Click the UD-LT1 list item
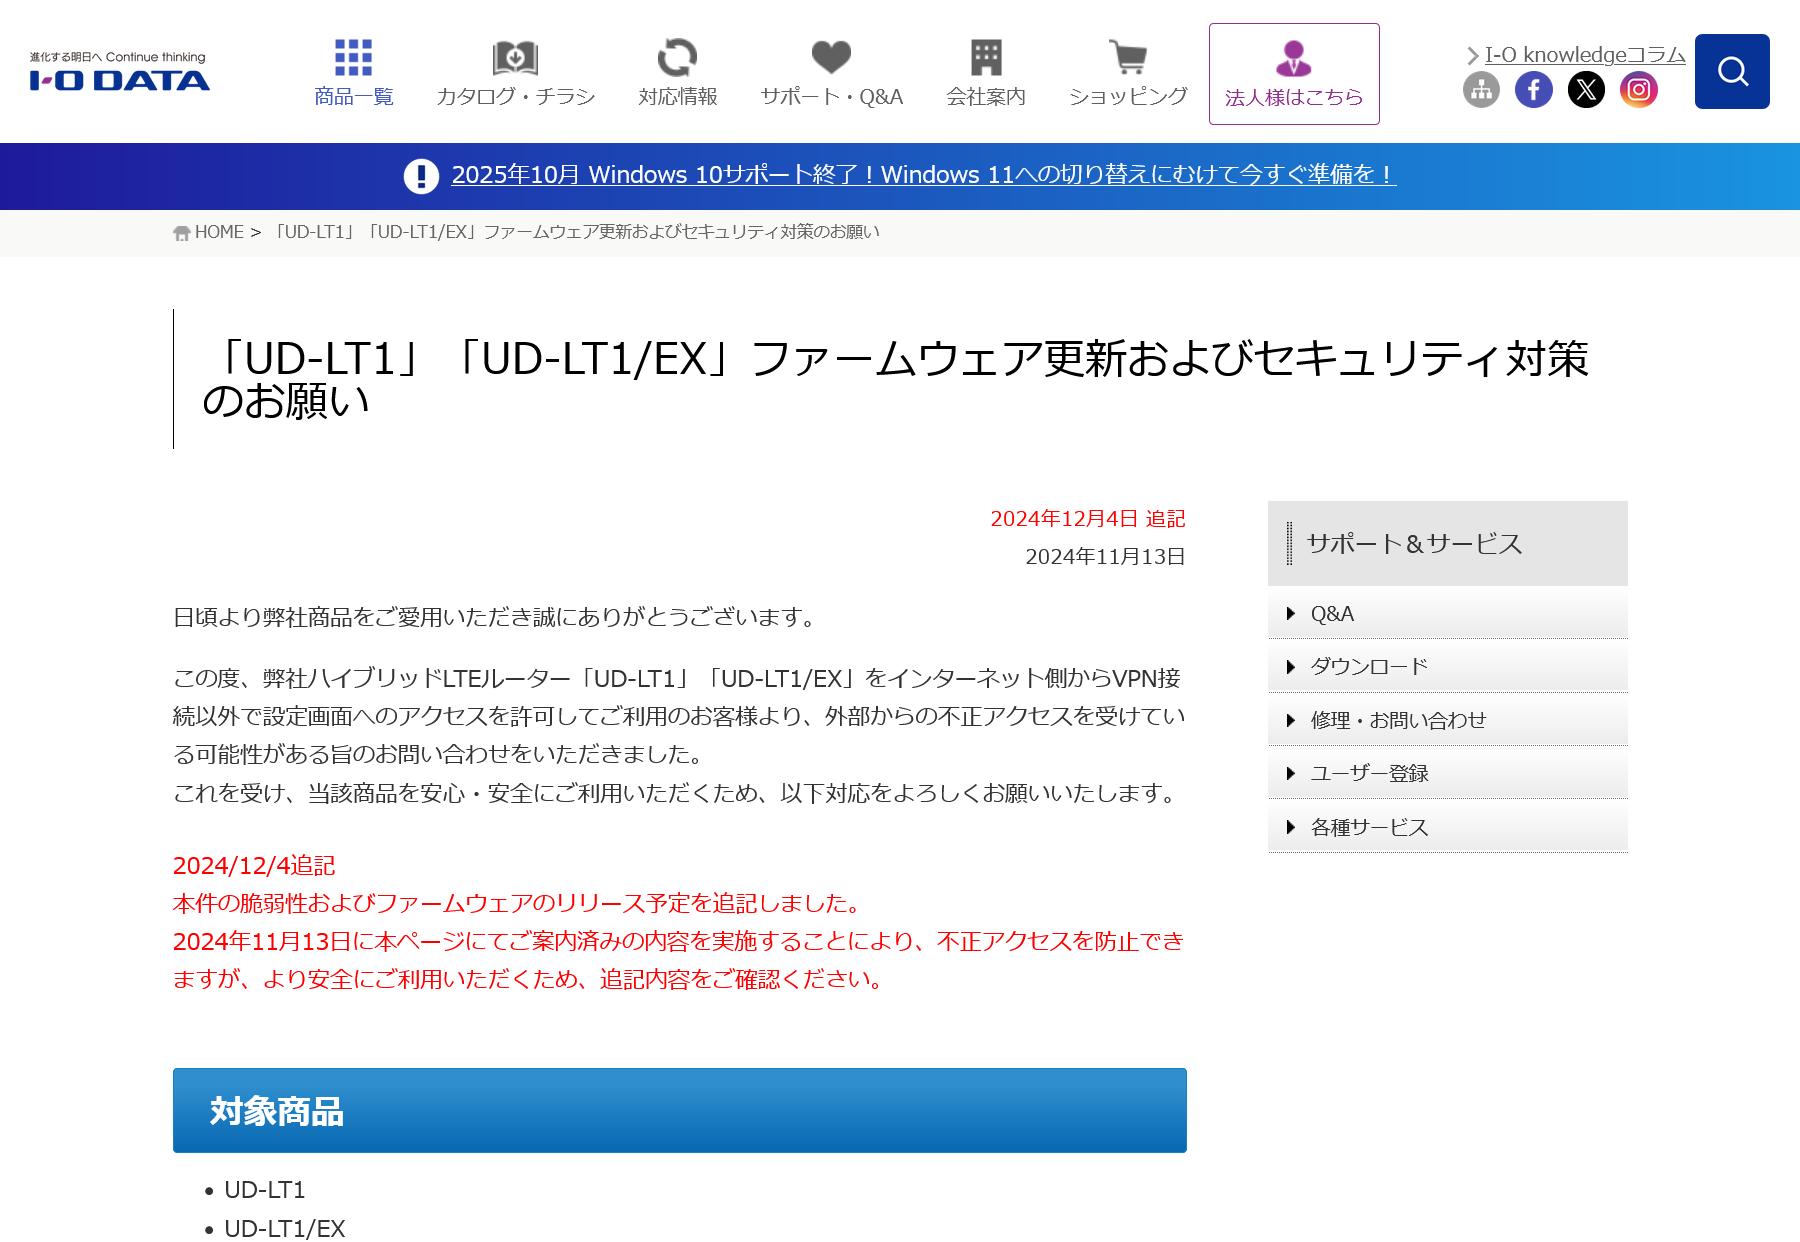Viewport: 1800px width, 1242px height. pyautogui.click(x=264, y=1190)
